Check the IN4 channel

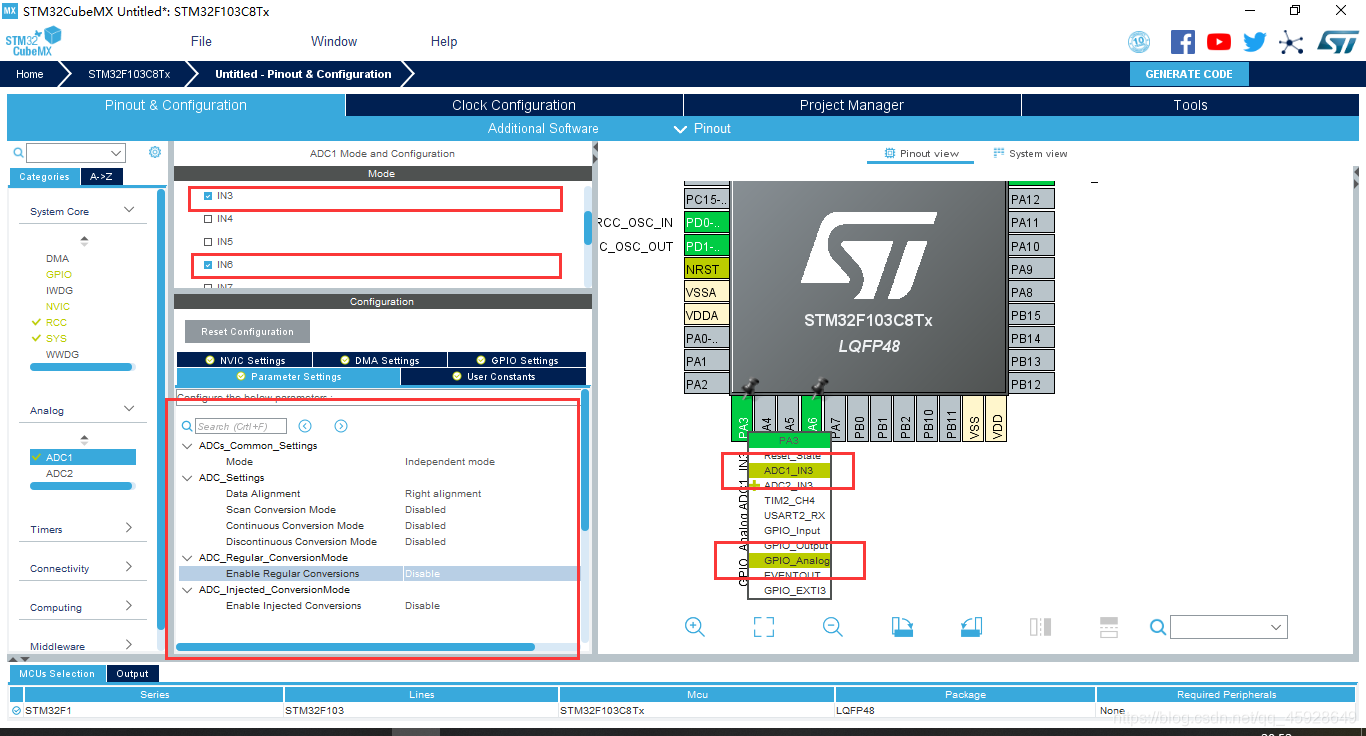tap(208, 219)
